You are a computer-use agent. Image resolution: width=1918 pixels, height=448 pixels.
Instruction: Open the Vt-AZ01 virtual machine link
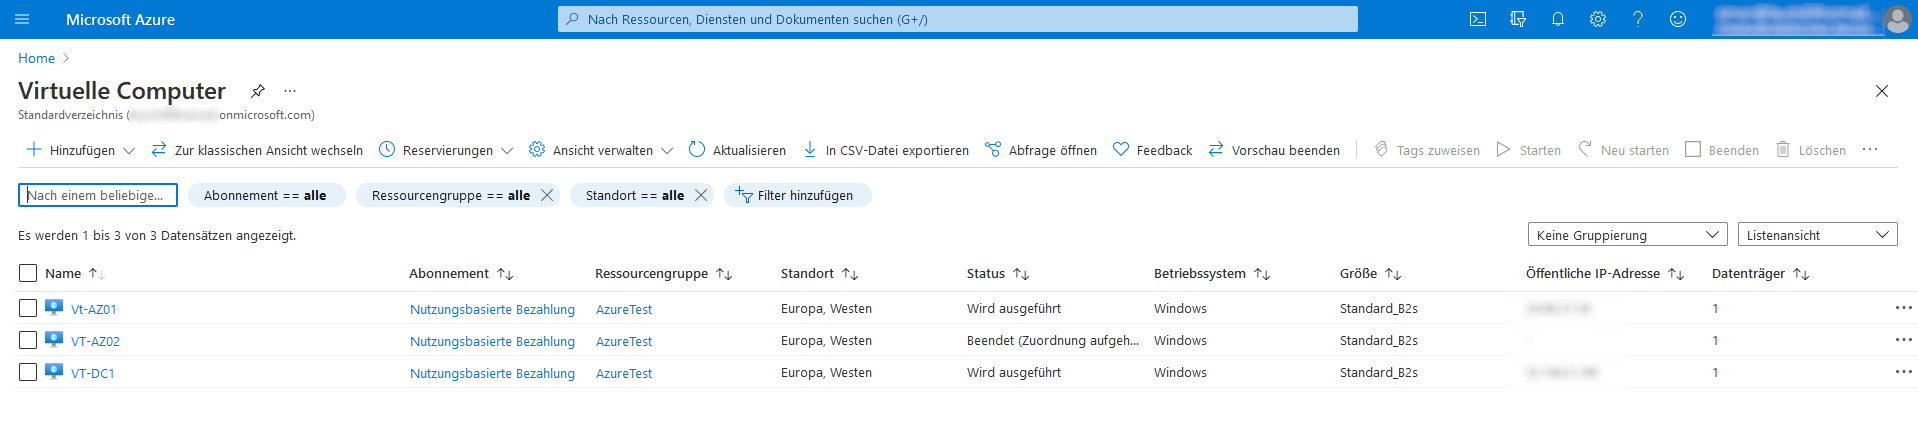94,309
